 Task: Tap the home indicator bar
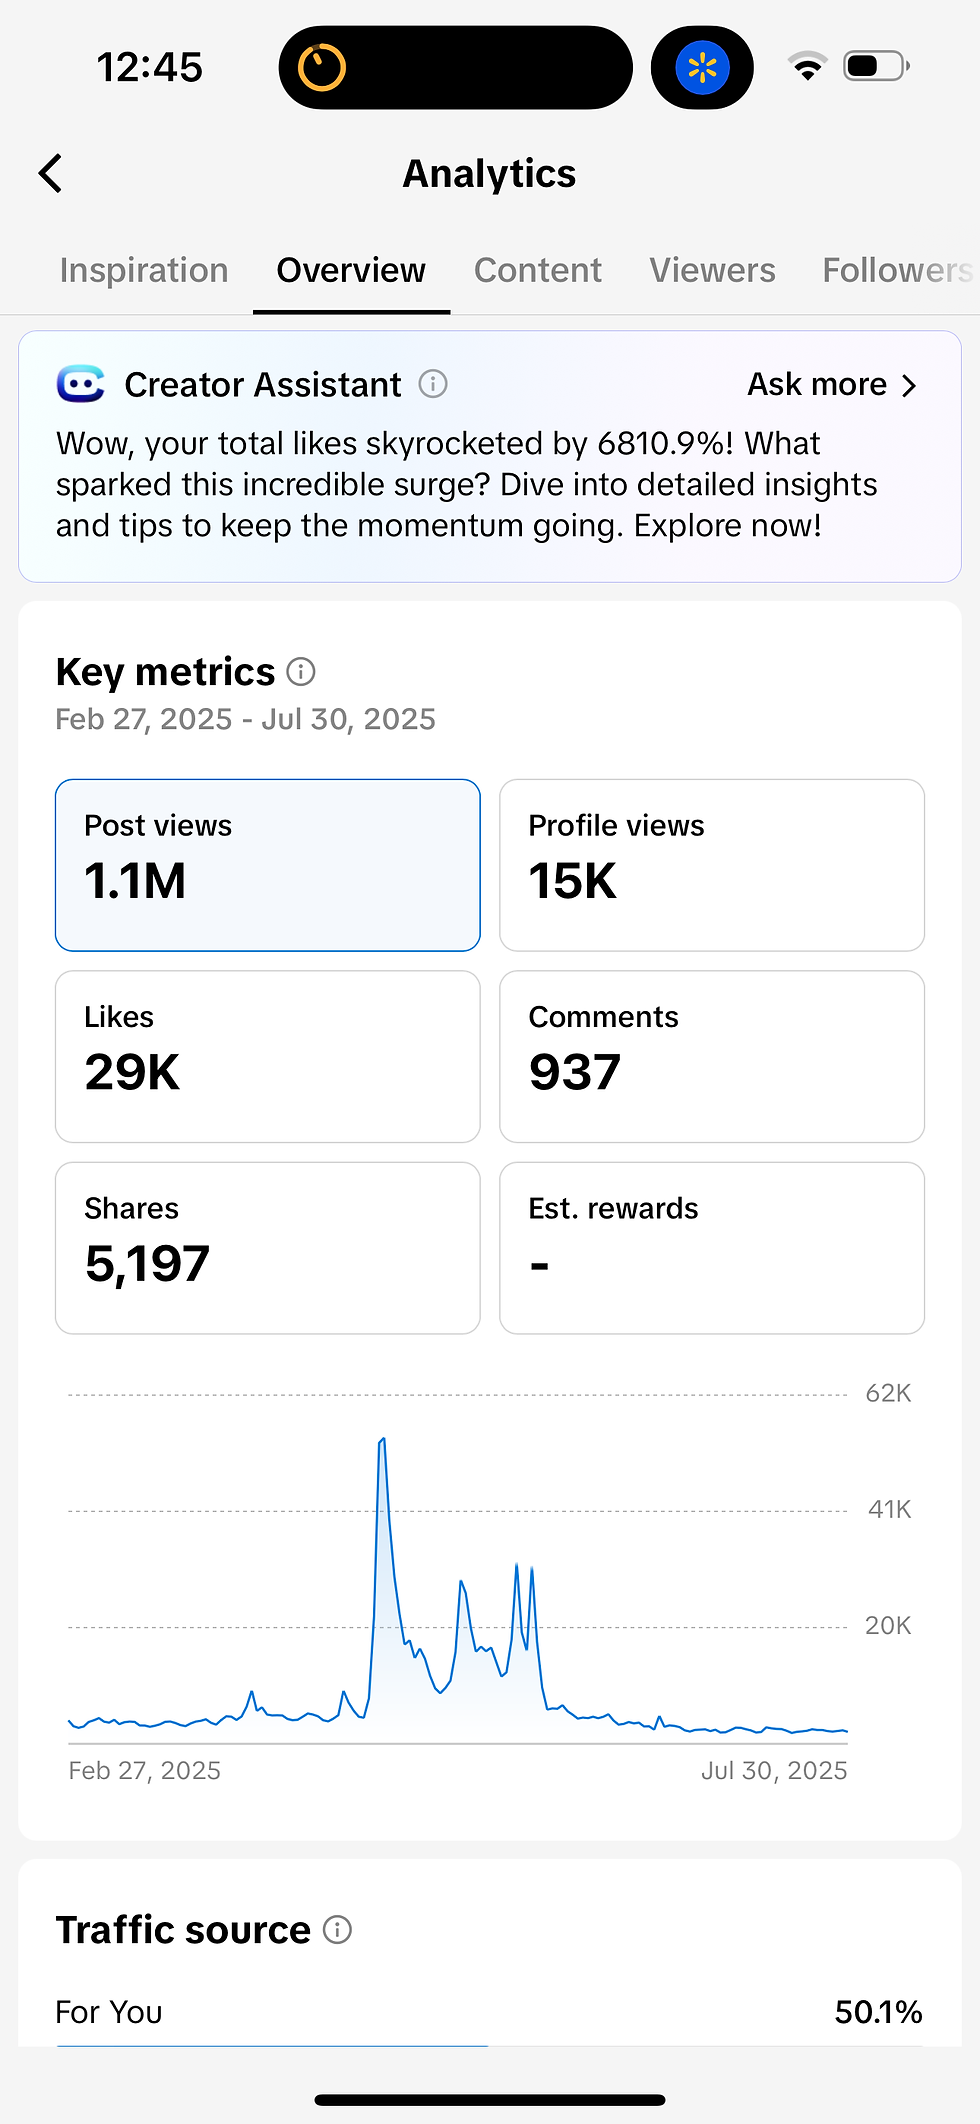pyautogui.click(x=490, y=2100)
